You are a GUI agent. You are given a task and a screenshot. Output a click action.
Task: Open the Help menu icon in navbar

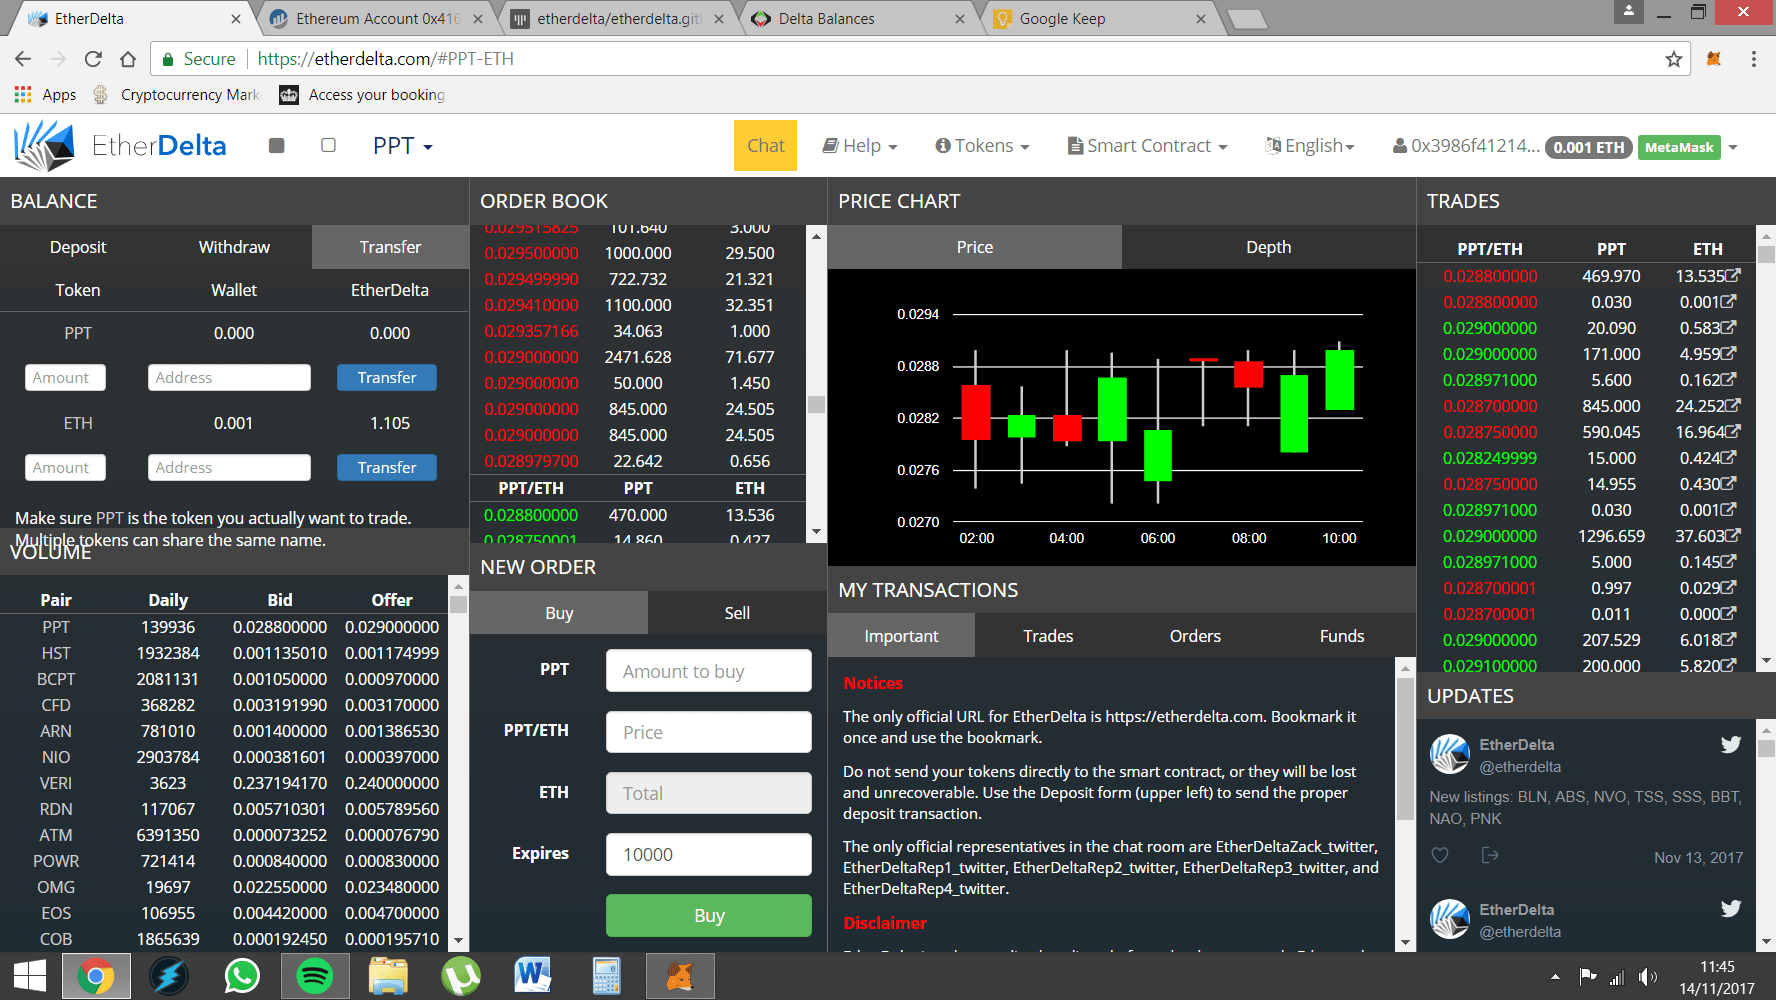click(x=832, y=145)
